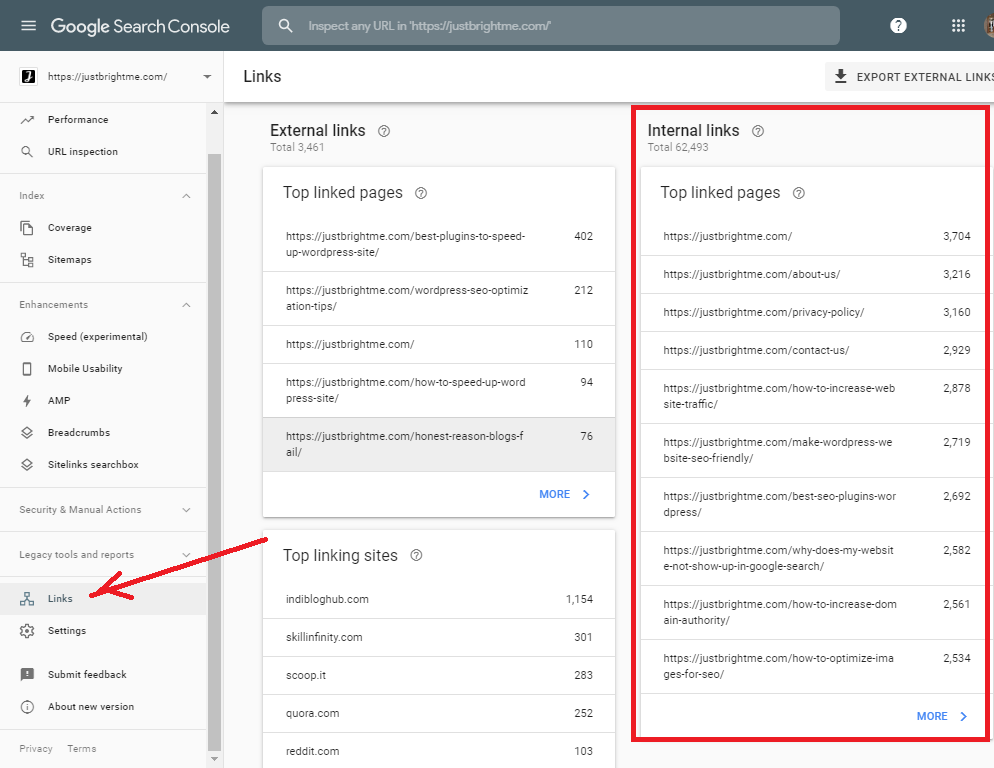Click the Links network icon
The image size is (994, 768).
point(27,599)
